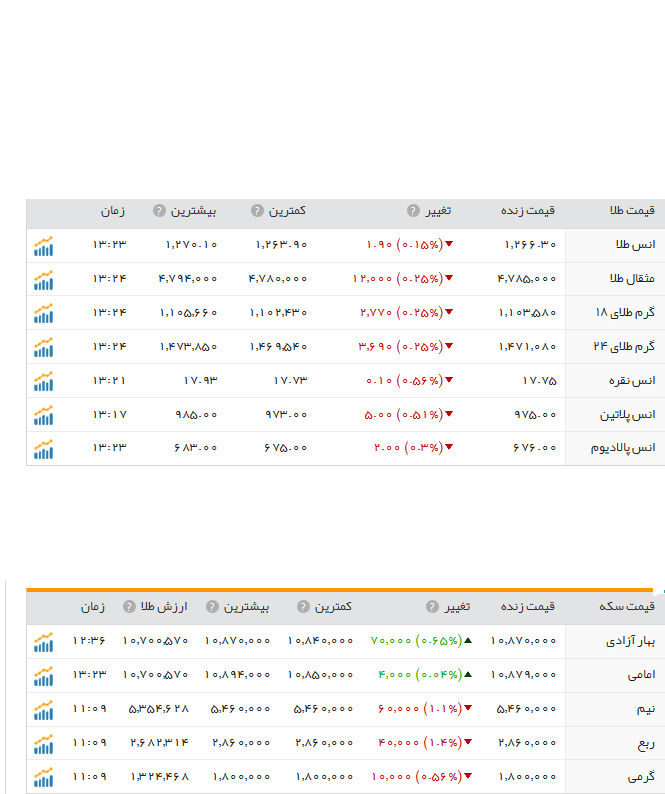
Task: Open chart icon for انس نقره row
Action: (44, 381)
